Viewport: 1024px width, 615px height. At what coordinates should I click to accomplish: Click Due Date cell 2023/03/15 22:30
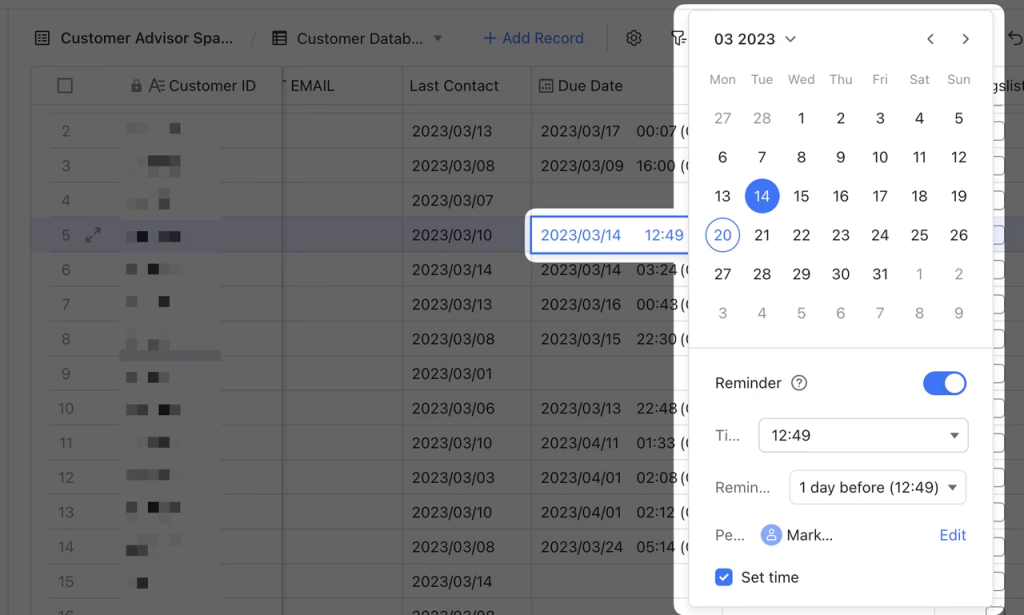(x=609, y=339)
